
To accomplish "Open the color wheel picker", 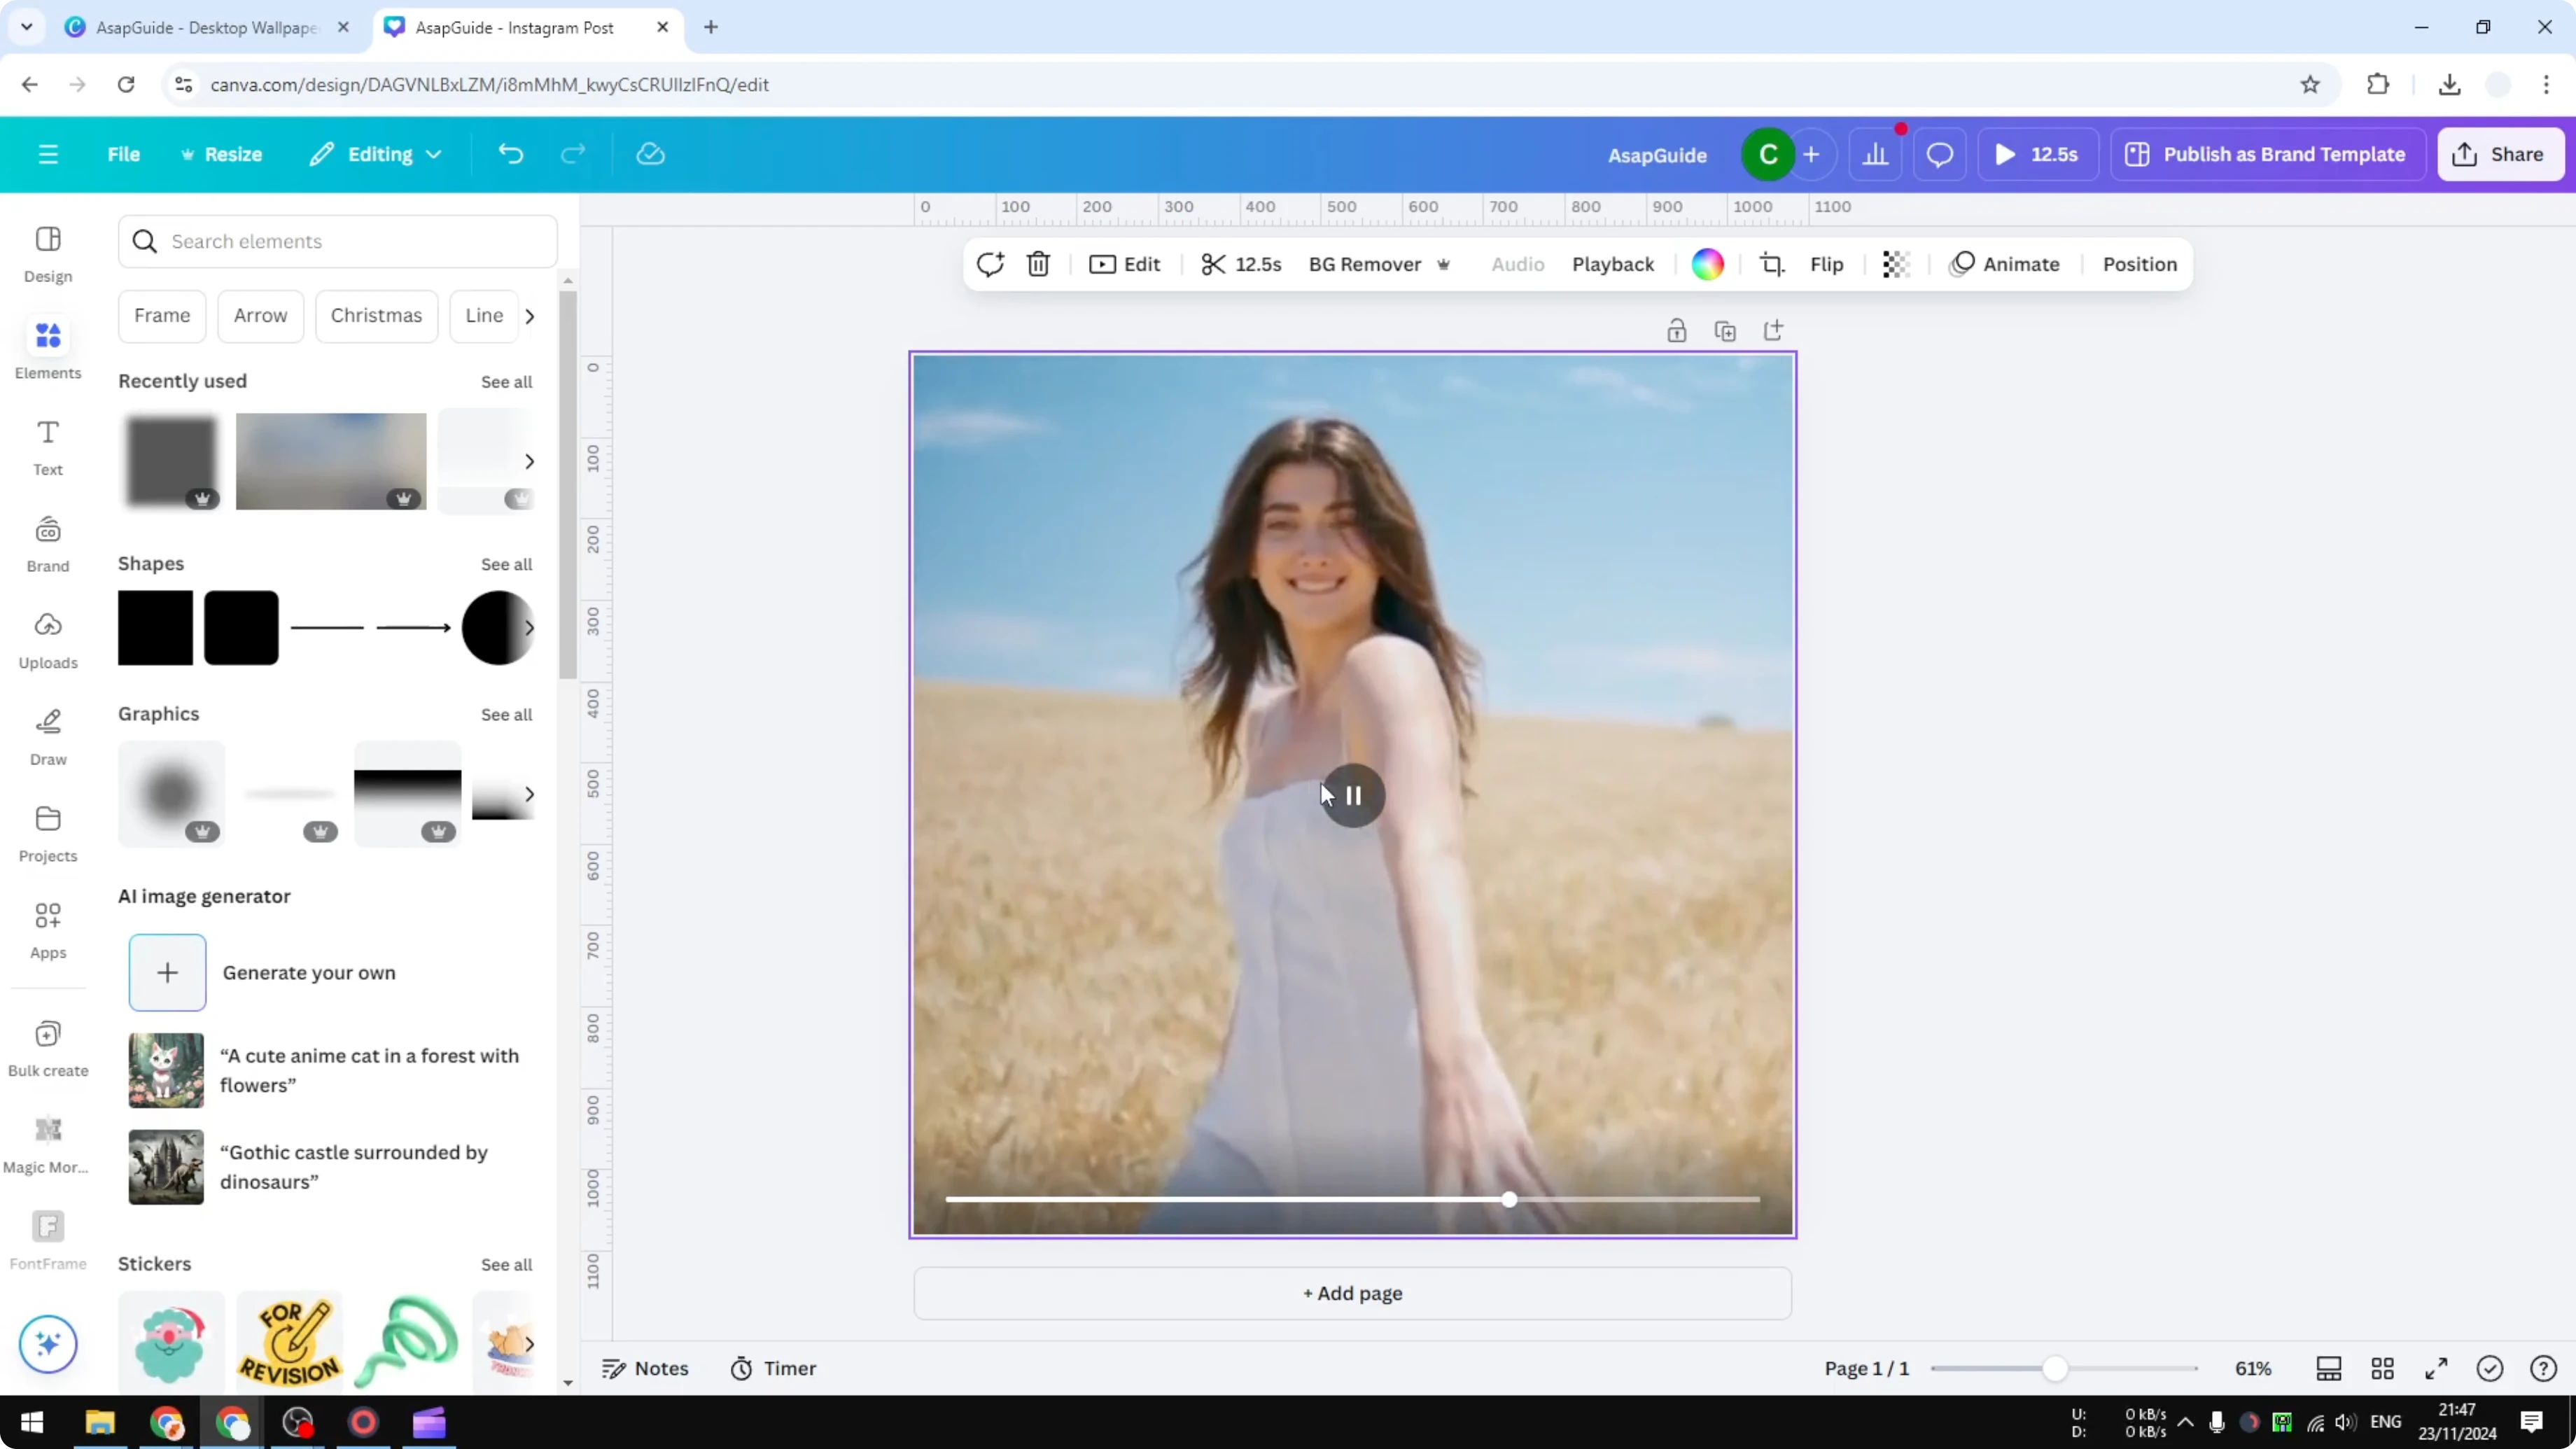I will click(x=1708, y=264).
